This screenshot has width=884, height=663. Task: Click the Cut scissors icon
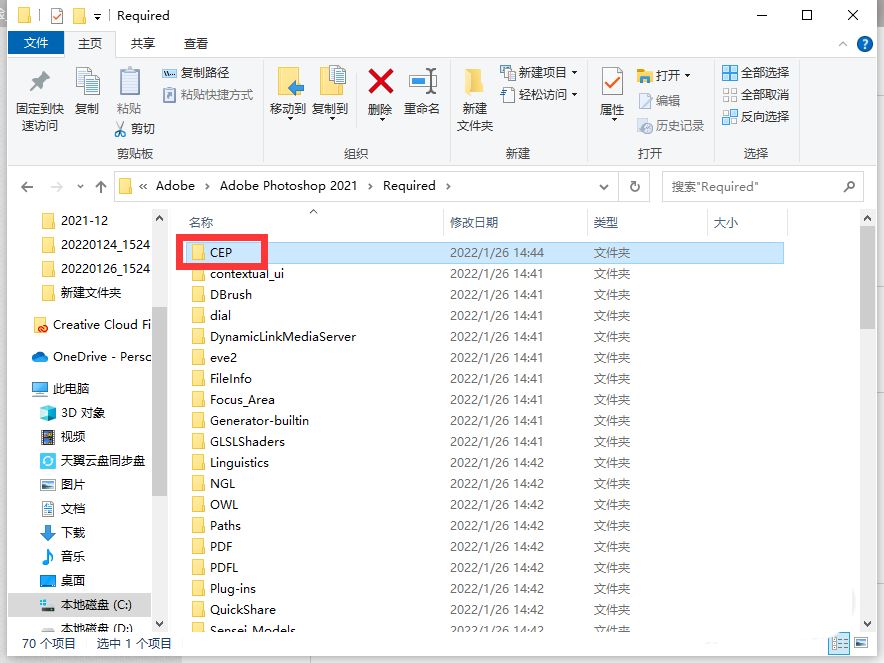tap(120, 129)
